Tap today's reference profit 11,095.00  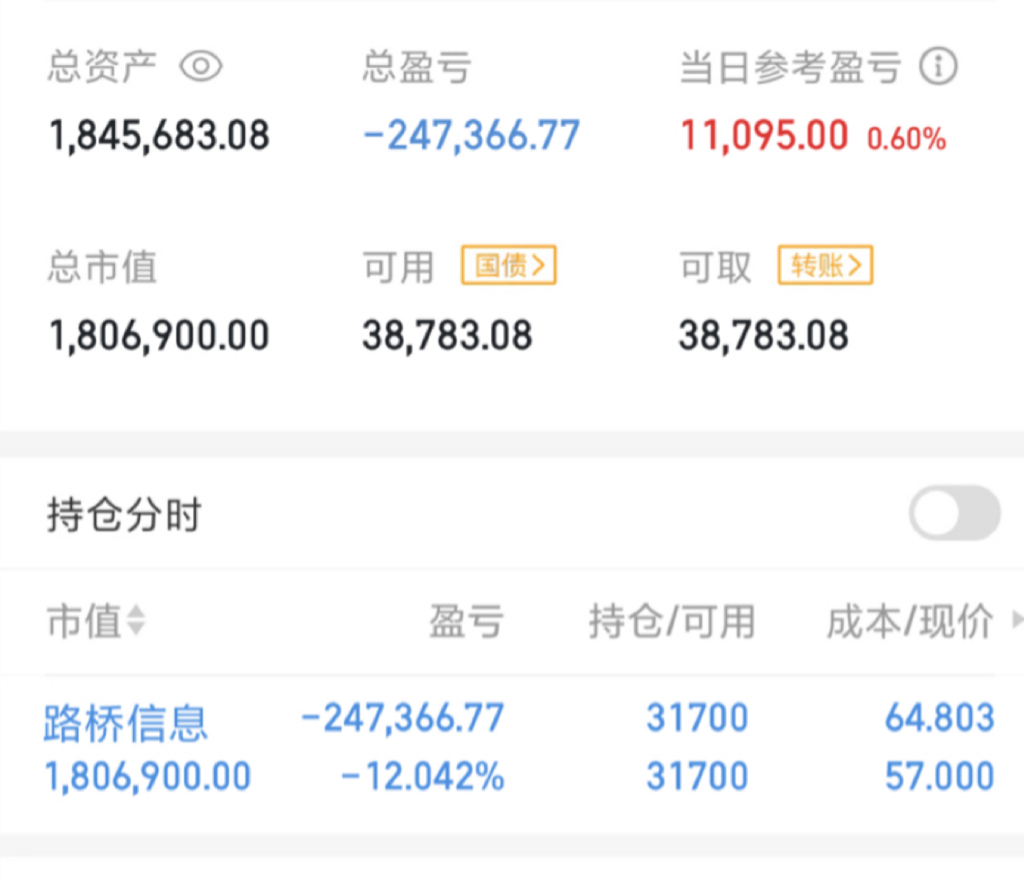point(765,135)
